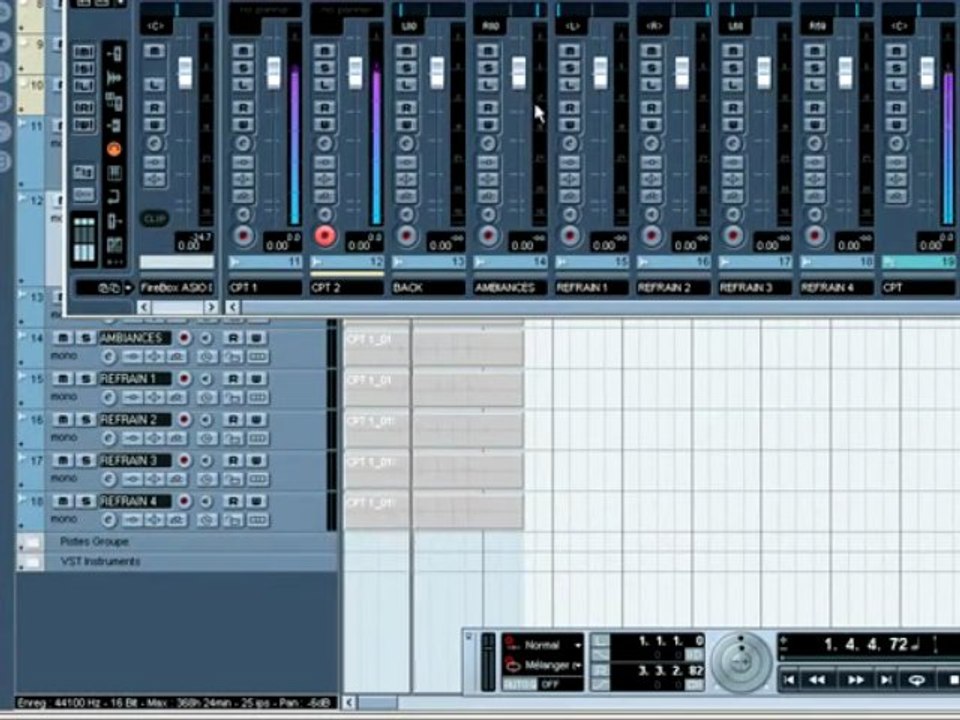
Task: Solo the REFRAIN 1 track
Action: tap(86, 379)
